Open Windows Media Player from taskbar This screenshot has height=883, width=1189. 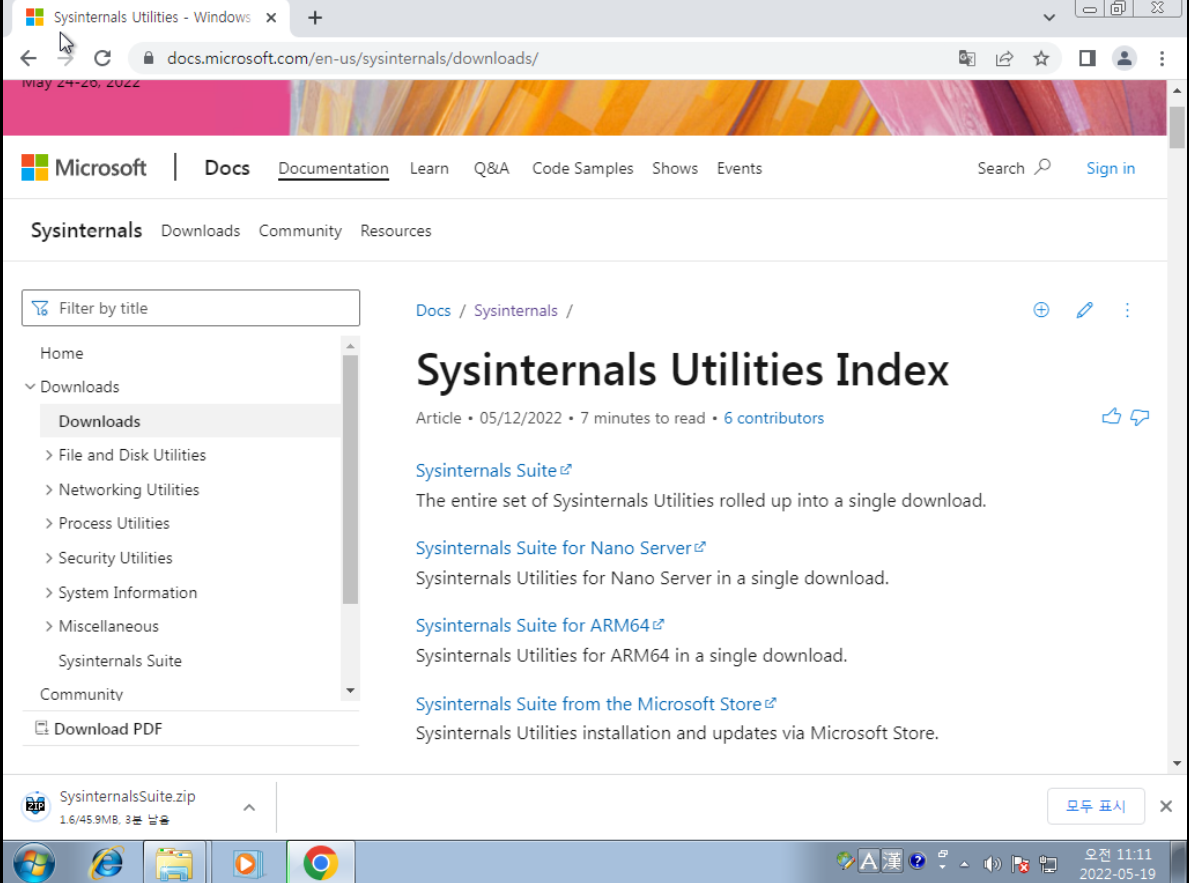click(x=246, y=863)
